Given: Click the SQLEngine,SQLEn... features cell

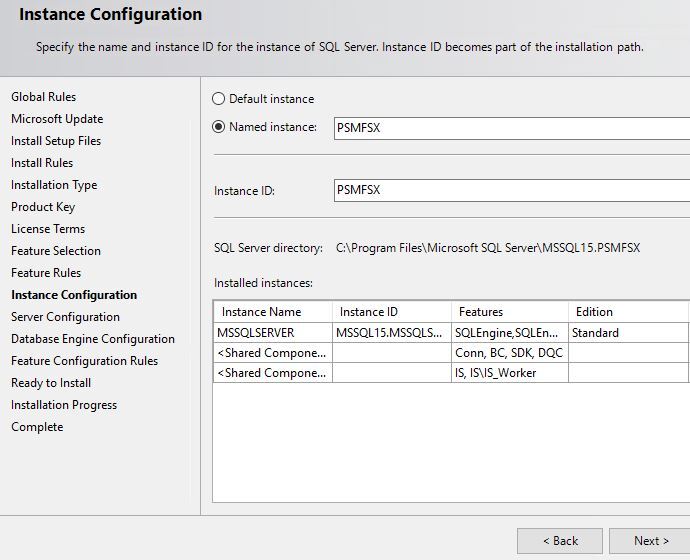Looking at the screenshot, I should tap(510, 333).
